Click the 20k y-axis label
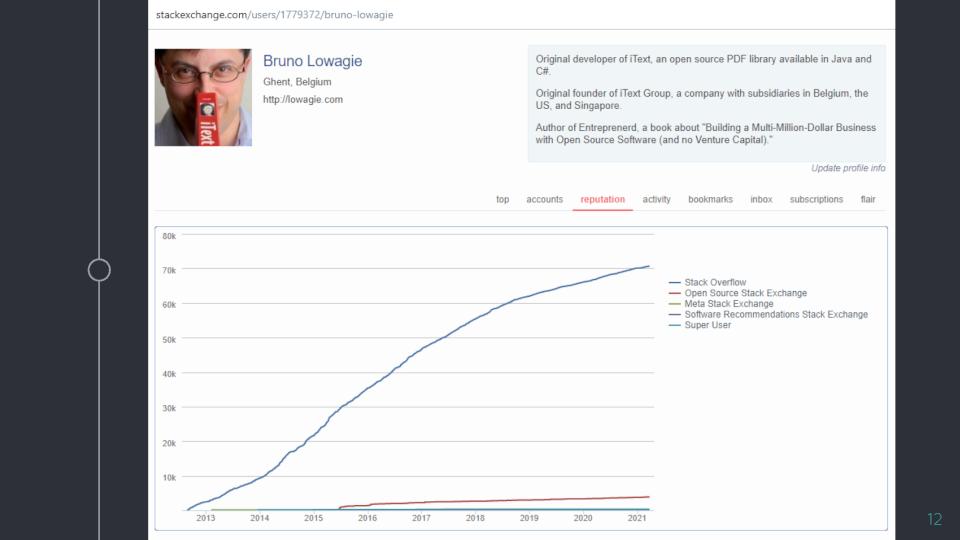This screenshot has height=540, width=960. 169,443
